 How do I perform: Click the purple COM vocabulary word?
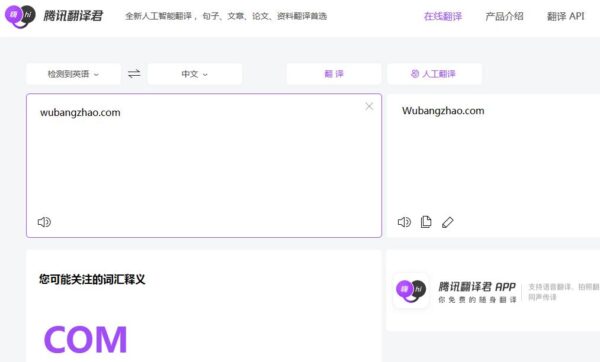(x=85, y=339)
